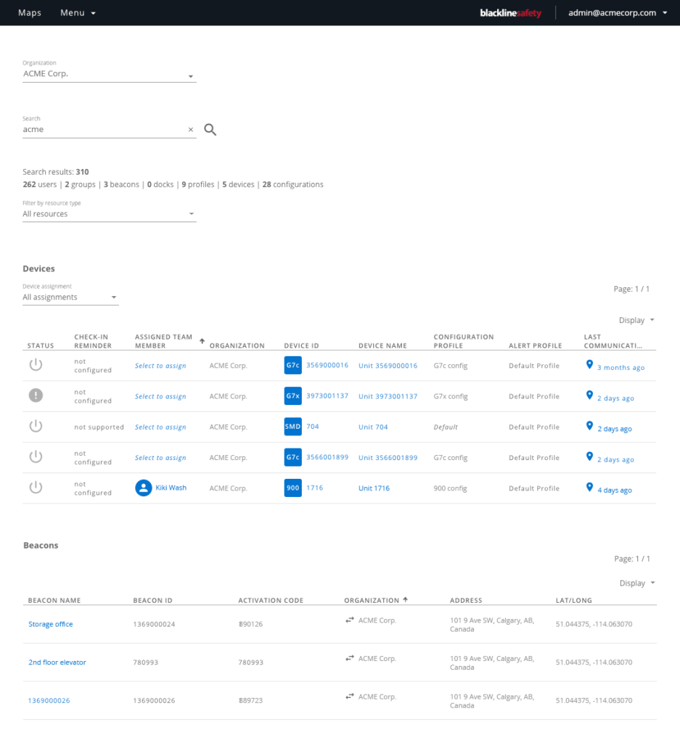Sort by Activation Code column header
This screenshot has width=680, height=743.
(x=271, y=600)
